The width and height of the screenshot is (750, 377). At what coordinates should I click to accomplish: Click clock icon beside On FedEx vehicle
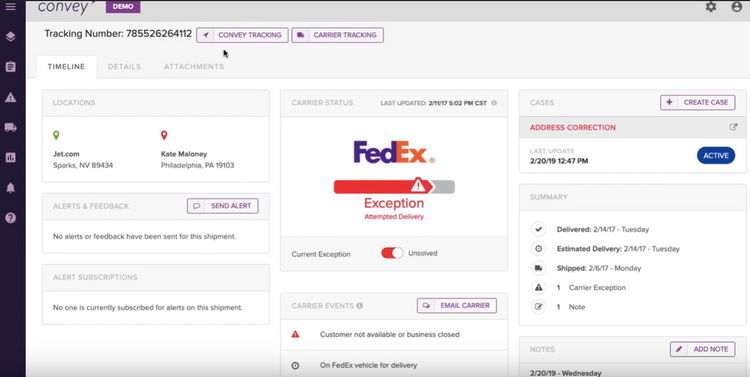295,366
